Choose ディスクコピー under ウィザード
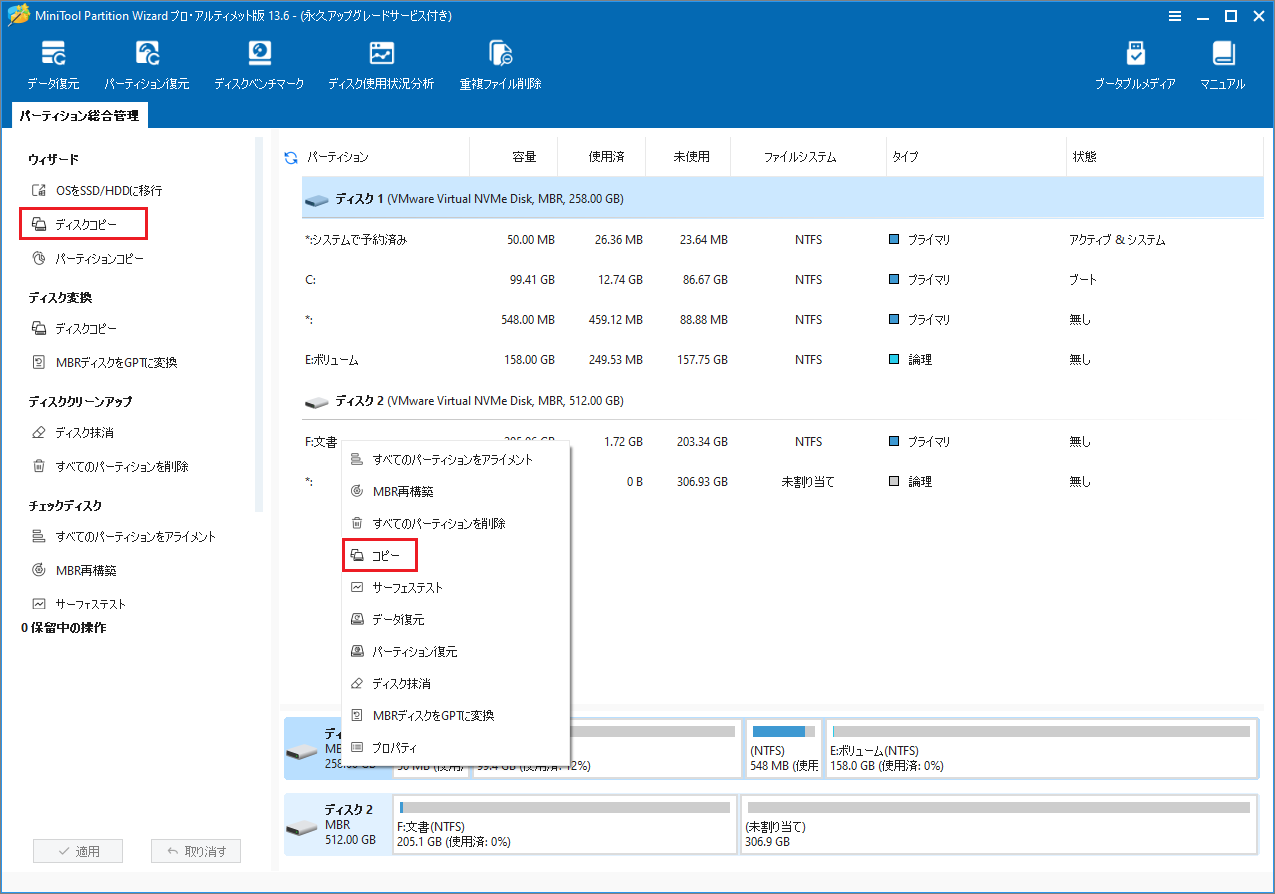1275x894 pixels. click(85, 224)
